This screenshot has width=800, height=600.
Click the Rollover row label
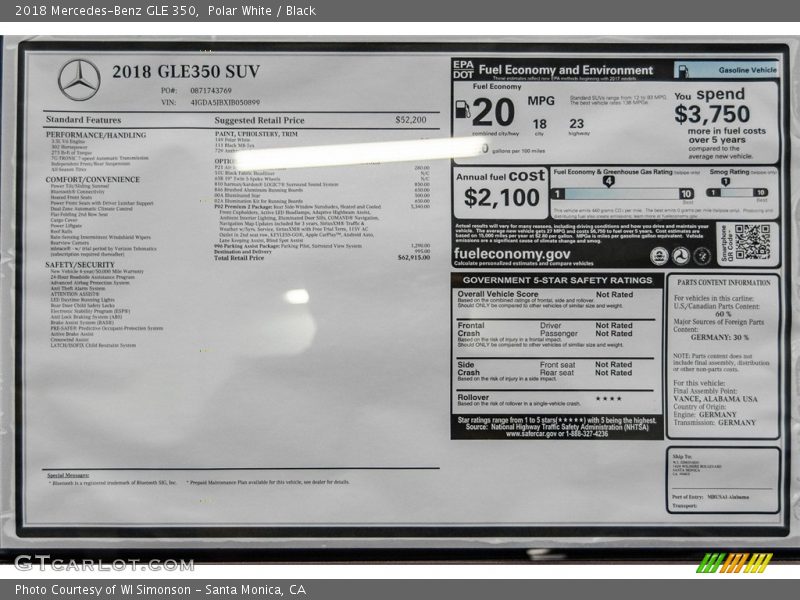(473, 397)
